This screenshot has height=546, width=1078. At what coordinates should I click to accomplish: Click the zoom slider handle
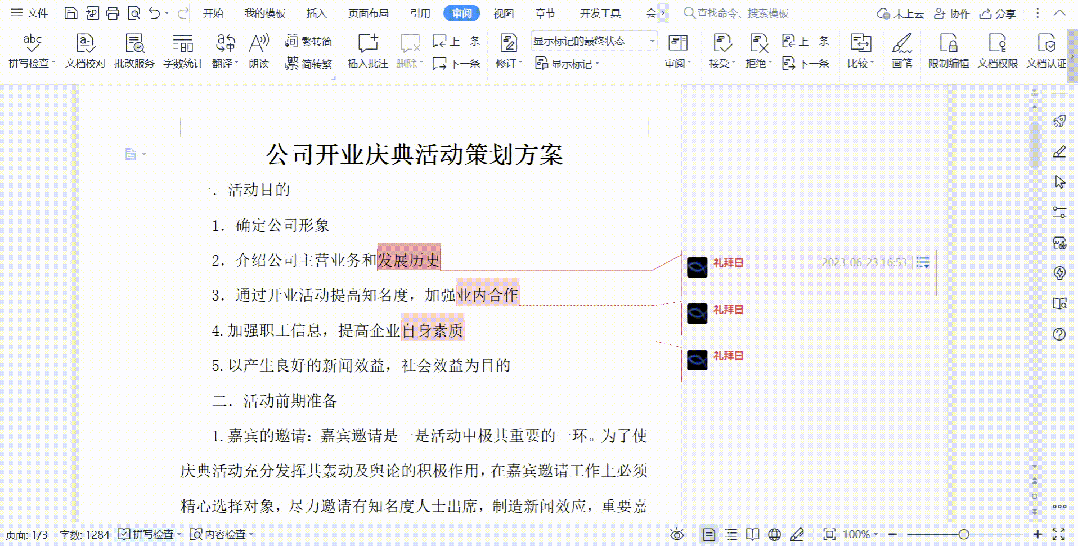pos(964,534)
